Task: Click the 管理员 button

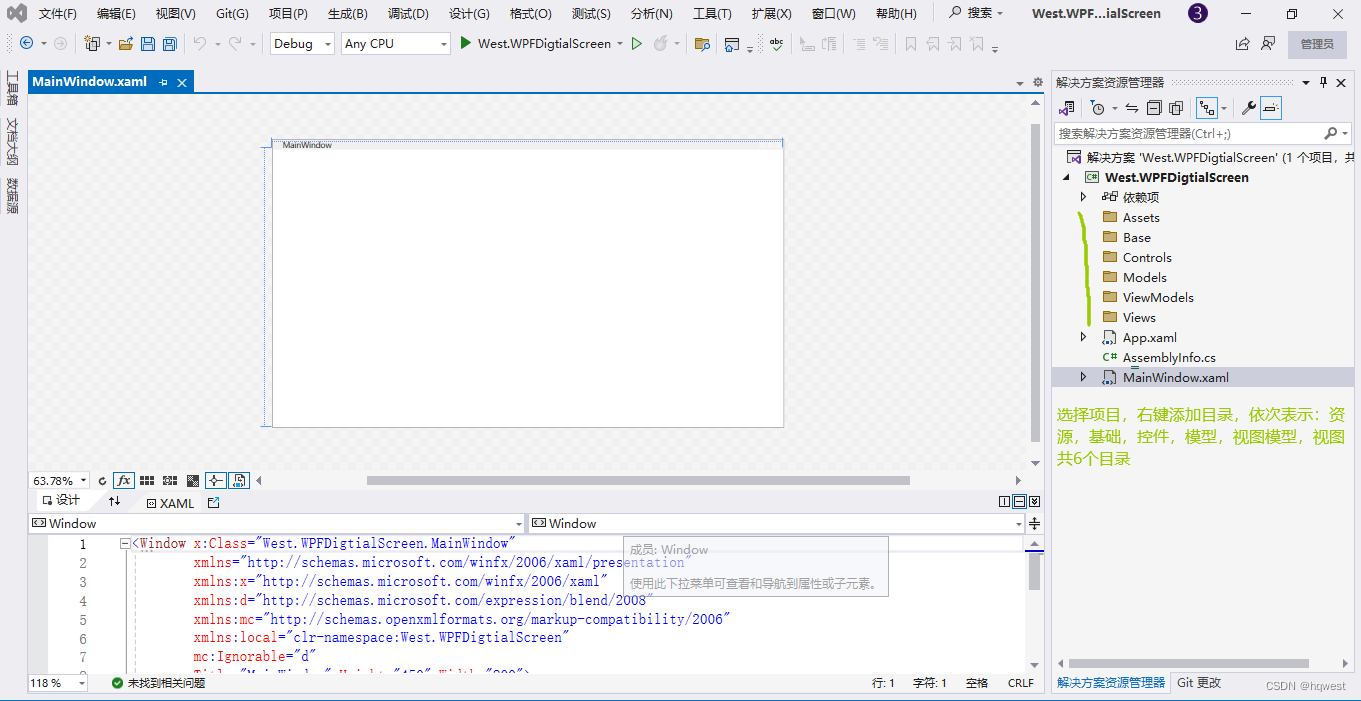Action: [x=1317, y=44]
